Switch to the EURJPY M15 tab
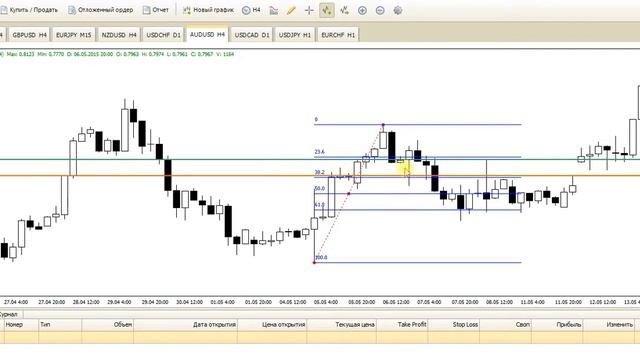Image resolution: width=640 pixels, height=360 pixels. tap(73, 35)
